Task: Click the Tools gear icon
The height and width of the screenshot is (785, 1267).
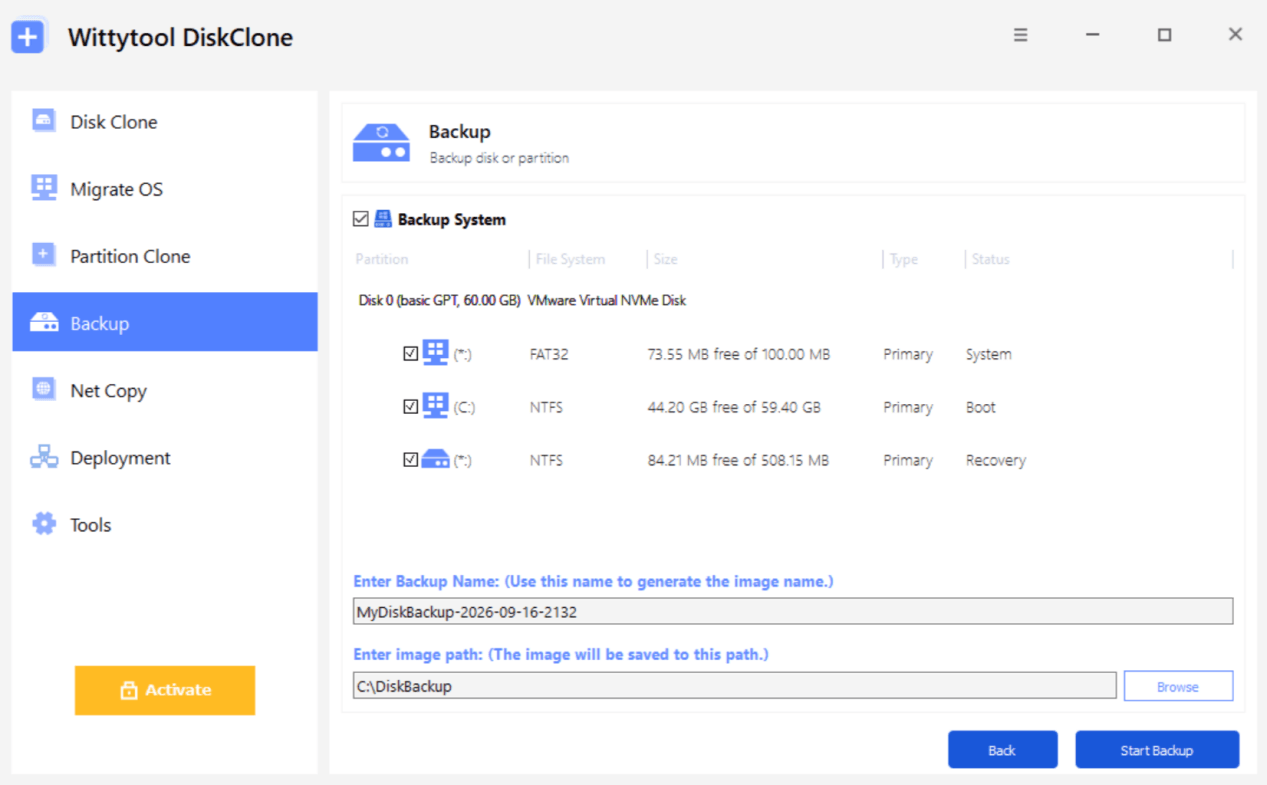Action: pos(44,524)
